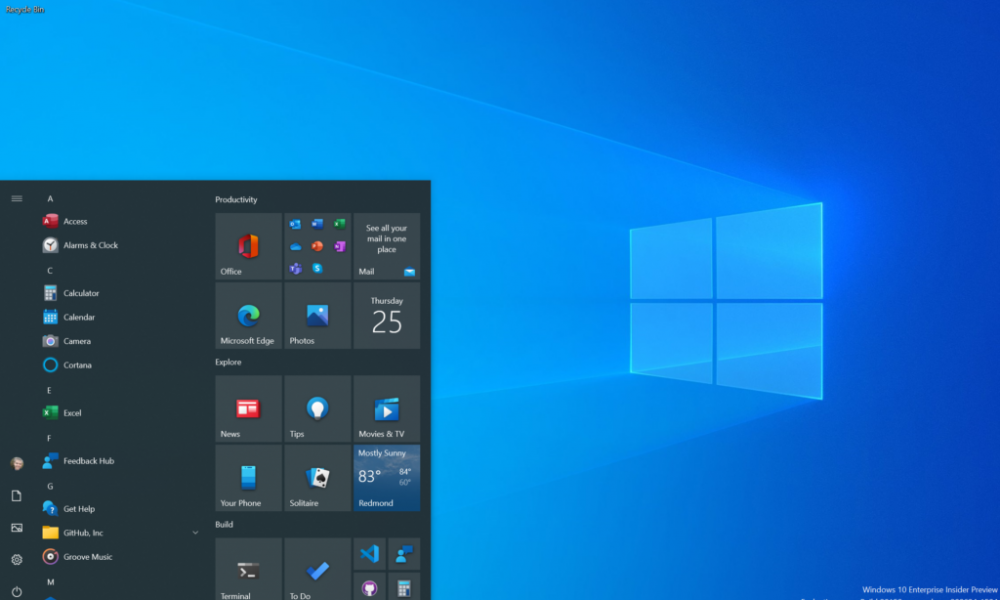Click the letter M header in app list

[x=50, y=582]
